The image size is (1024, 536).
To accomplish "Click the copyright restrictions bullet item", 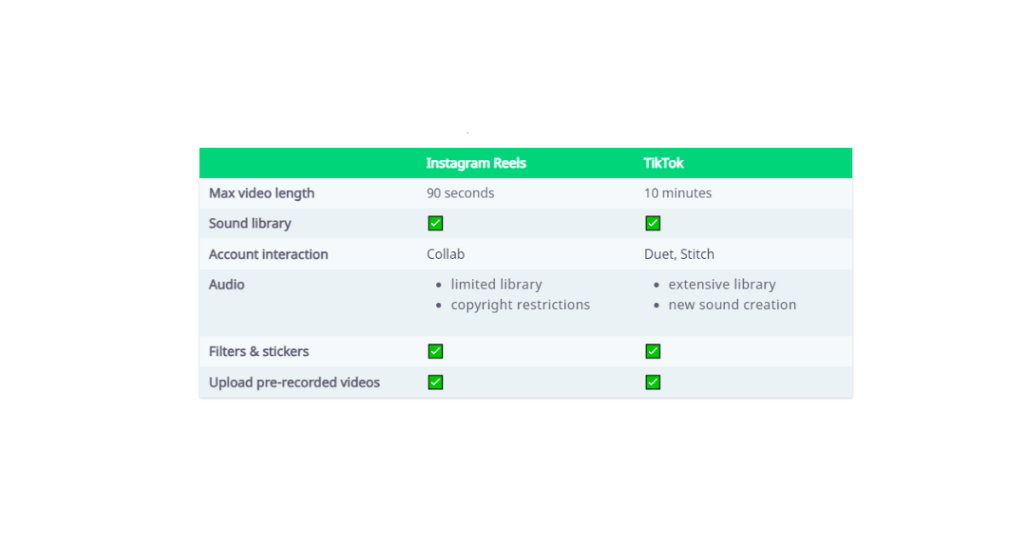I will (520, 305).
